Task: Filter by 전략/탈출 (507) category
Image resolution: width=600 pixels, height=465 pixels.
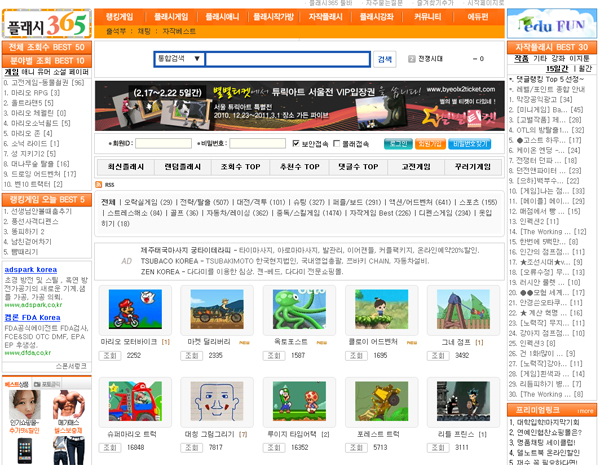Action: point(204,202)
